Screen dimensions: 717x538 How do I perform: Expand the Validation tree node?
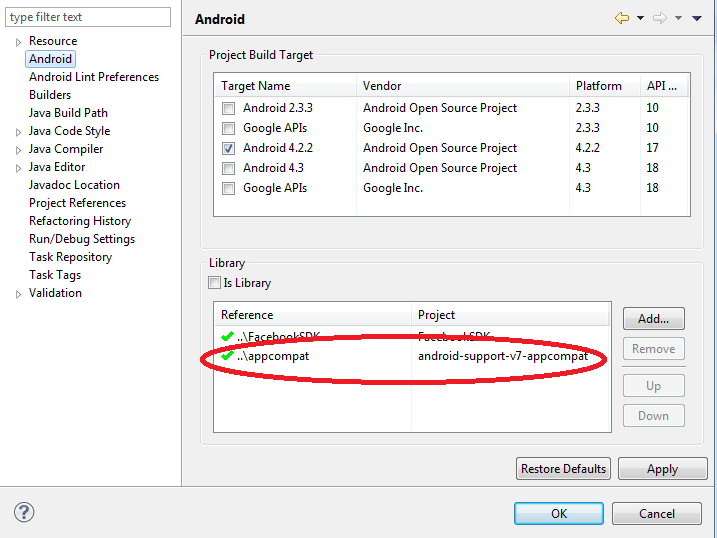[x=18, y=294]
